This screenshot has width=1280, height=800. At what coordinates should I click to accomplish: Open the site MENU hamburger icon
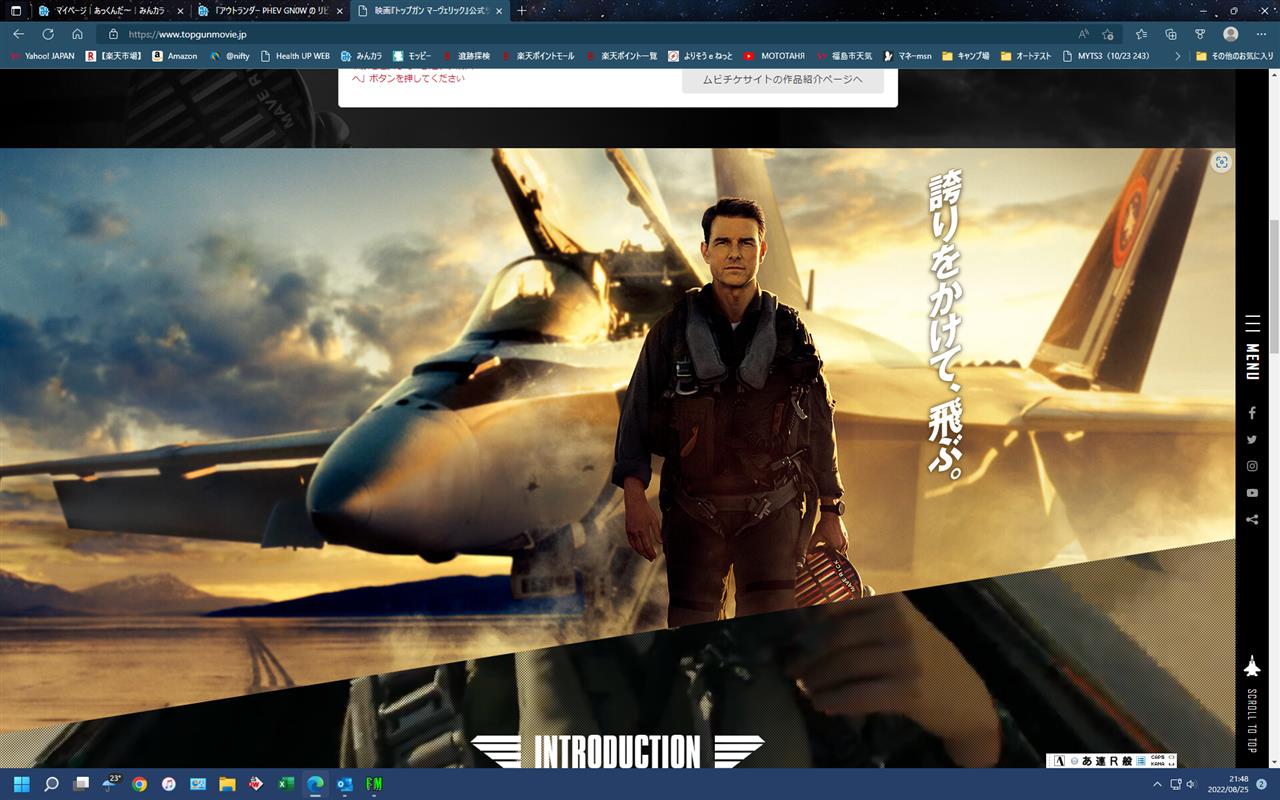[1252, 324]
